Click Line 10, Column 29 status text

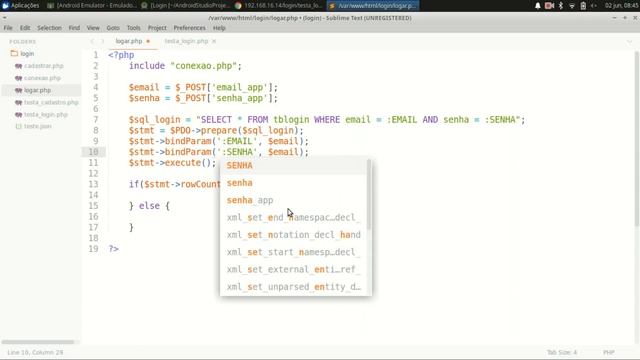(35, 352)
